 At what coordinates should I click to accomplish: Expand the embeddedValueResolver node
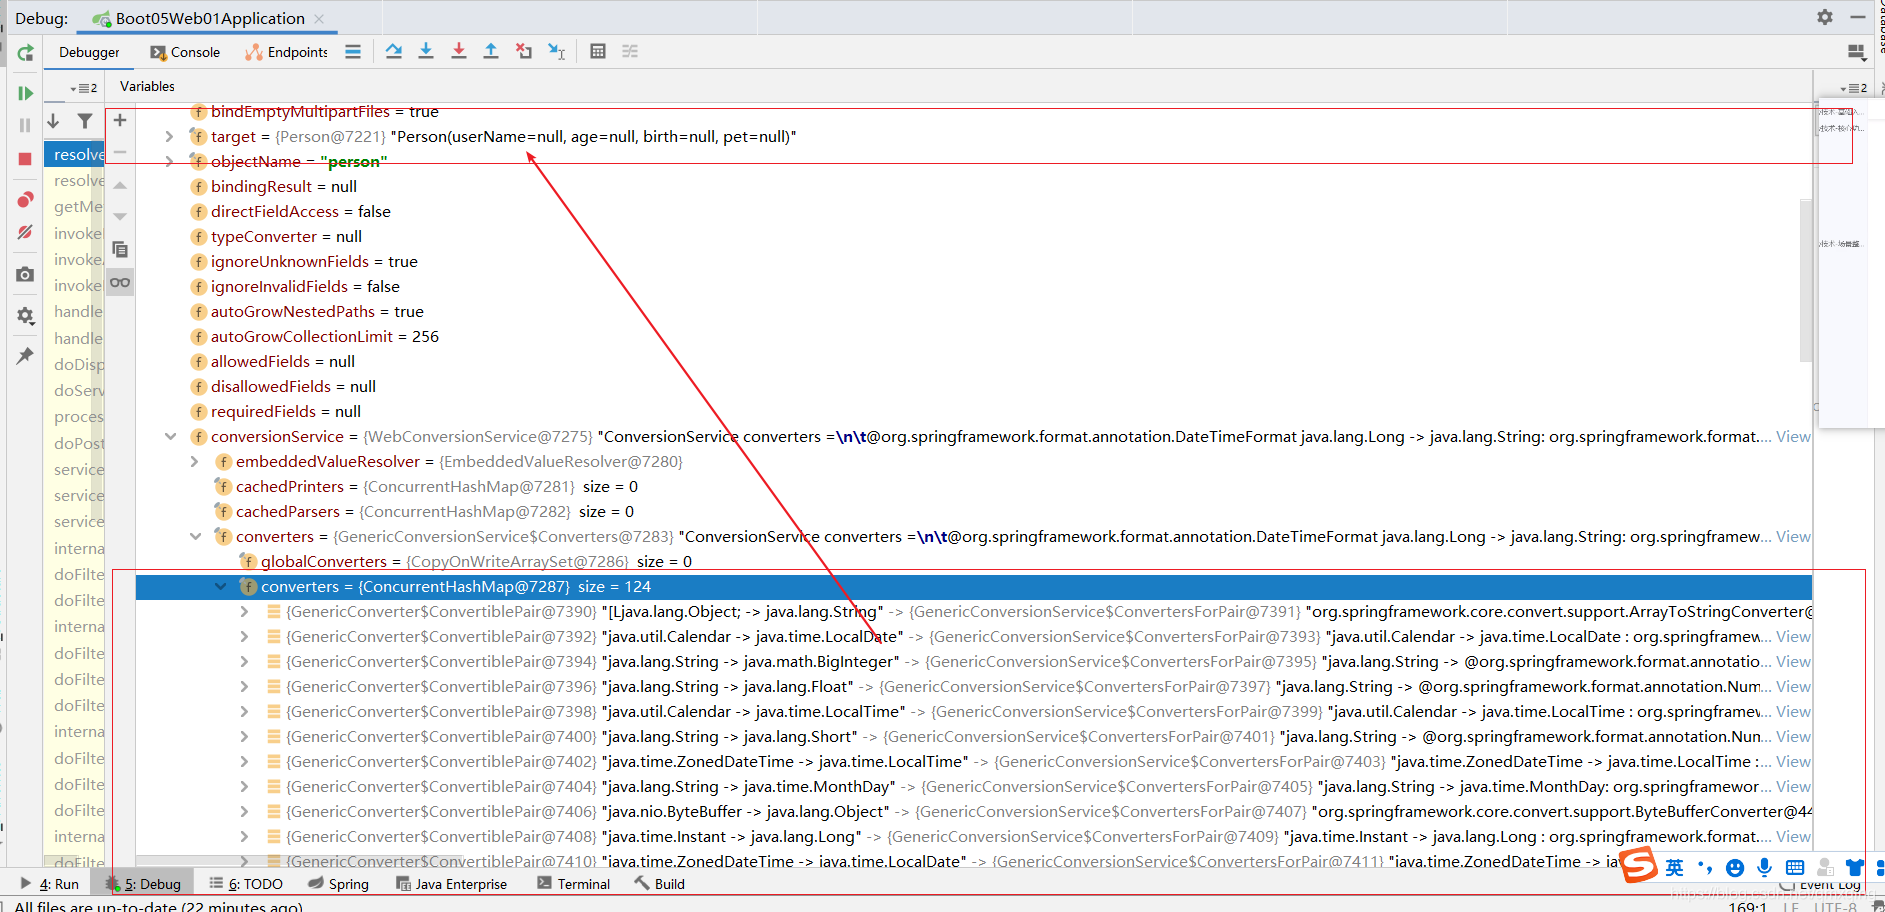pyautogui.click(x=195, y=461)
